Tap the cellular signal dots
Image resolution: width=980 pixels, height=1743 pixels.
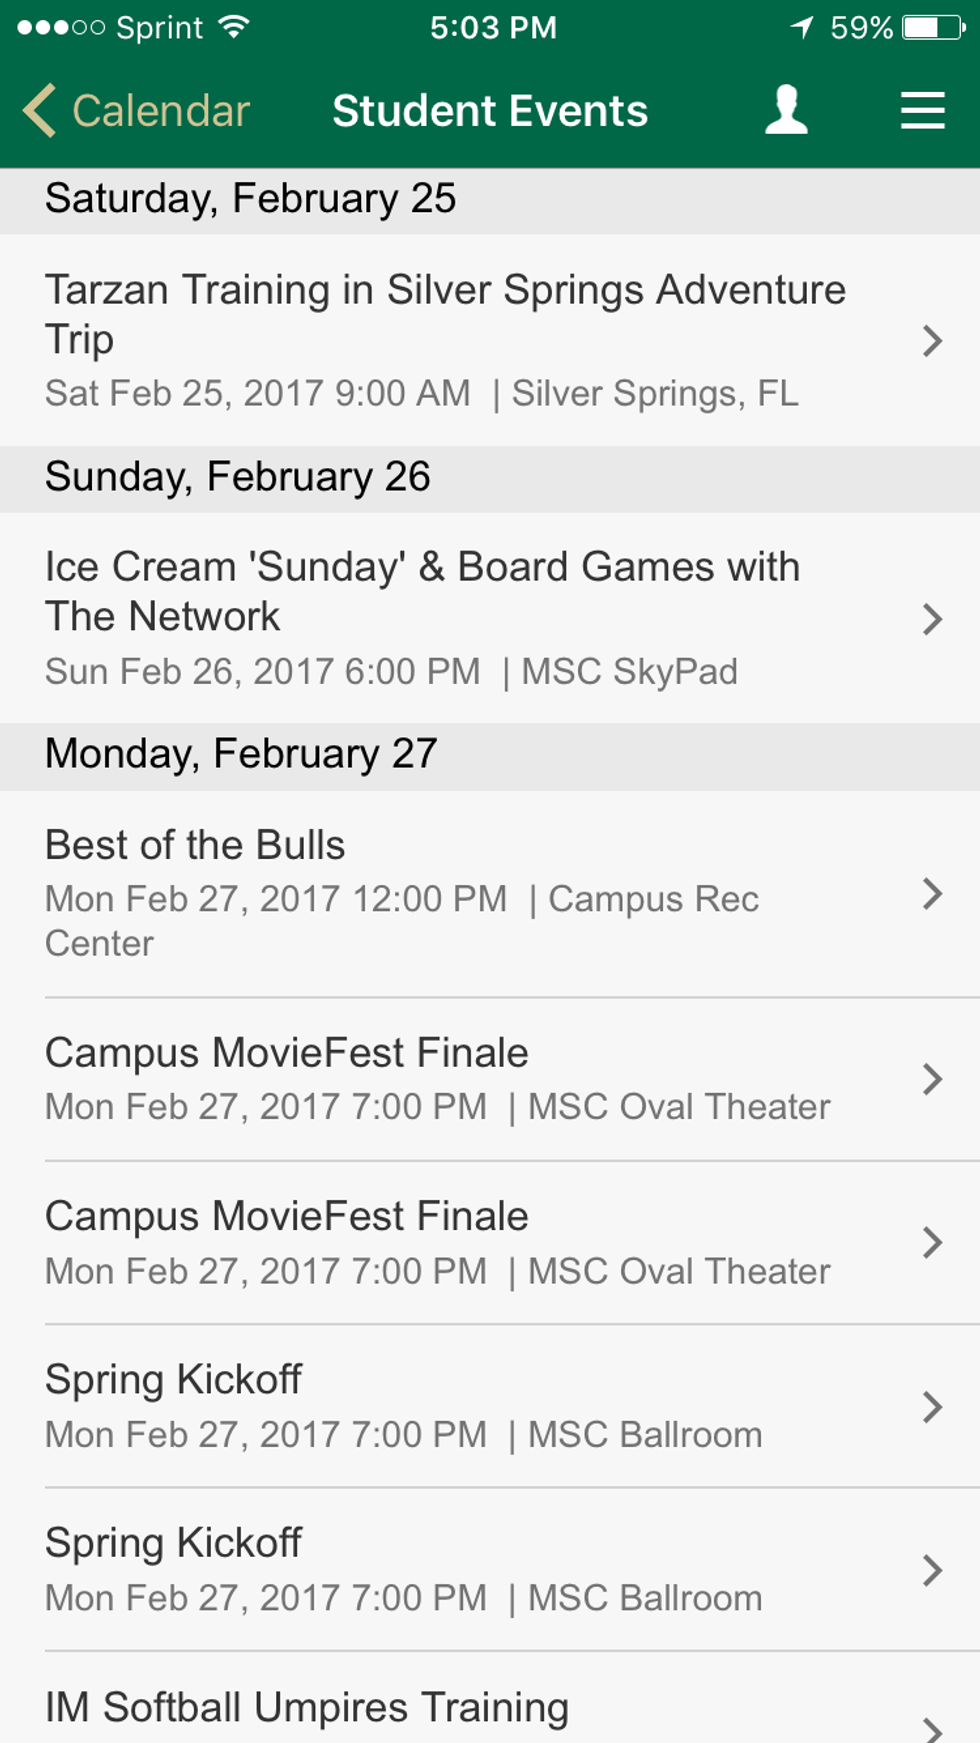[60, 28]
